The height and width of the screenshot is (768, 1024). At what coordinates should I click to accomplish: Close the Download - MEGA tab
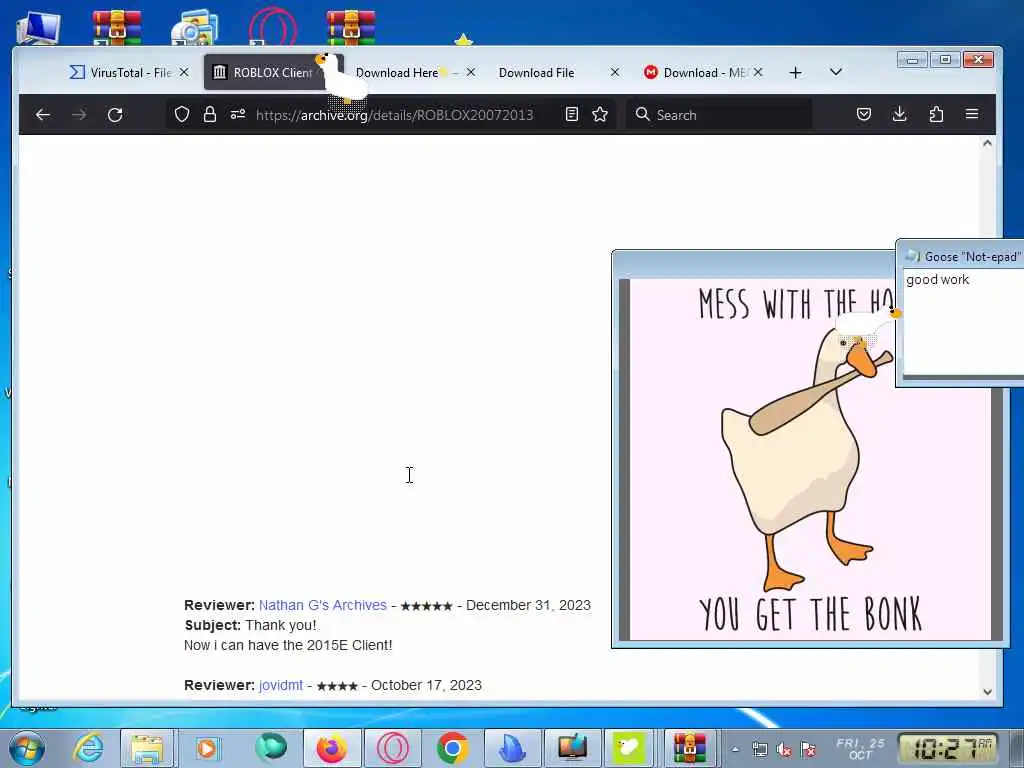758,72
